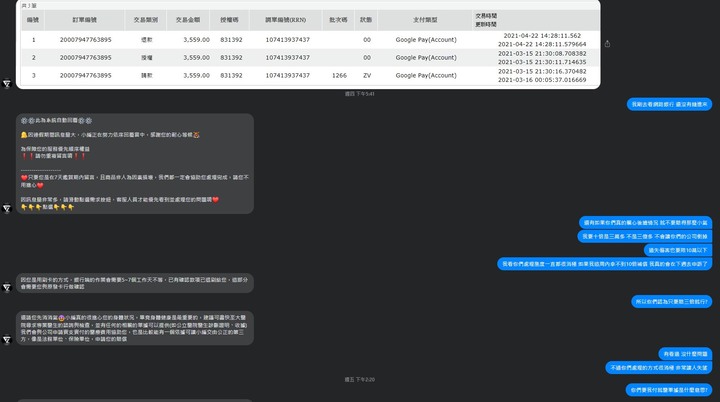Click timestamp '2021-04-22 14:28:11.562'
Image resolution: width=720 pixels, height=402 pixels.
[x=542, y=36]
